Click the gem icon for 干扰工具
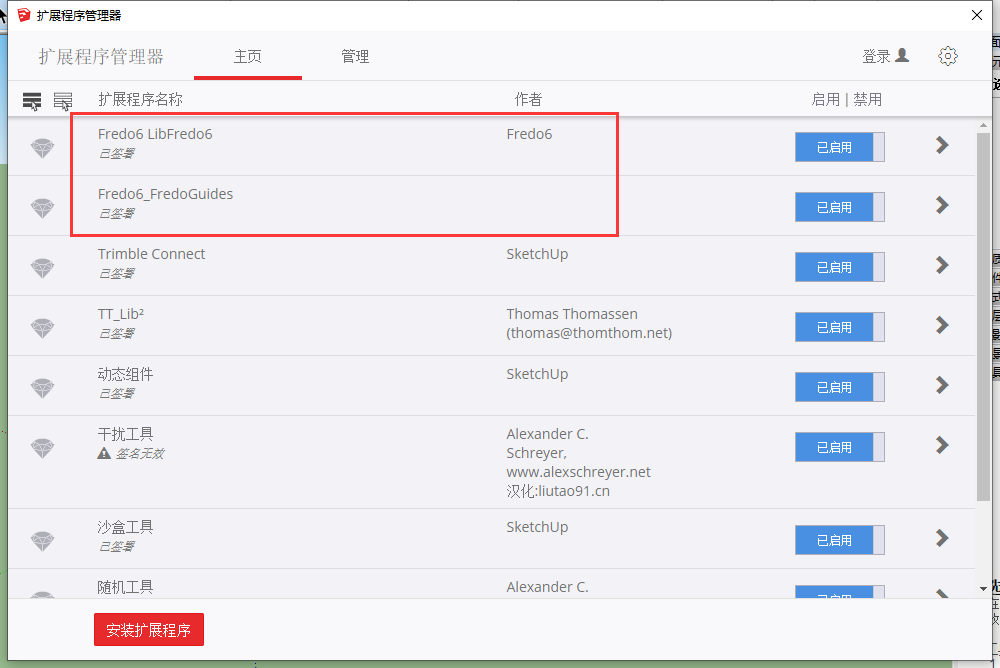This screenshot has height=668, width=1000. (x=43, y=448)
